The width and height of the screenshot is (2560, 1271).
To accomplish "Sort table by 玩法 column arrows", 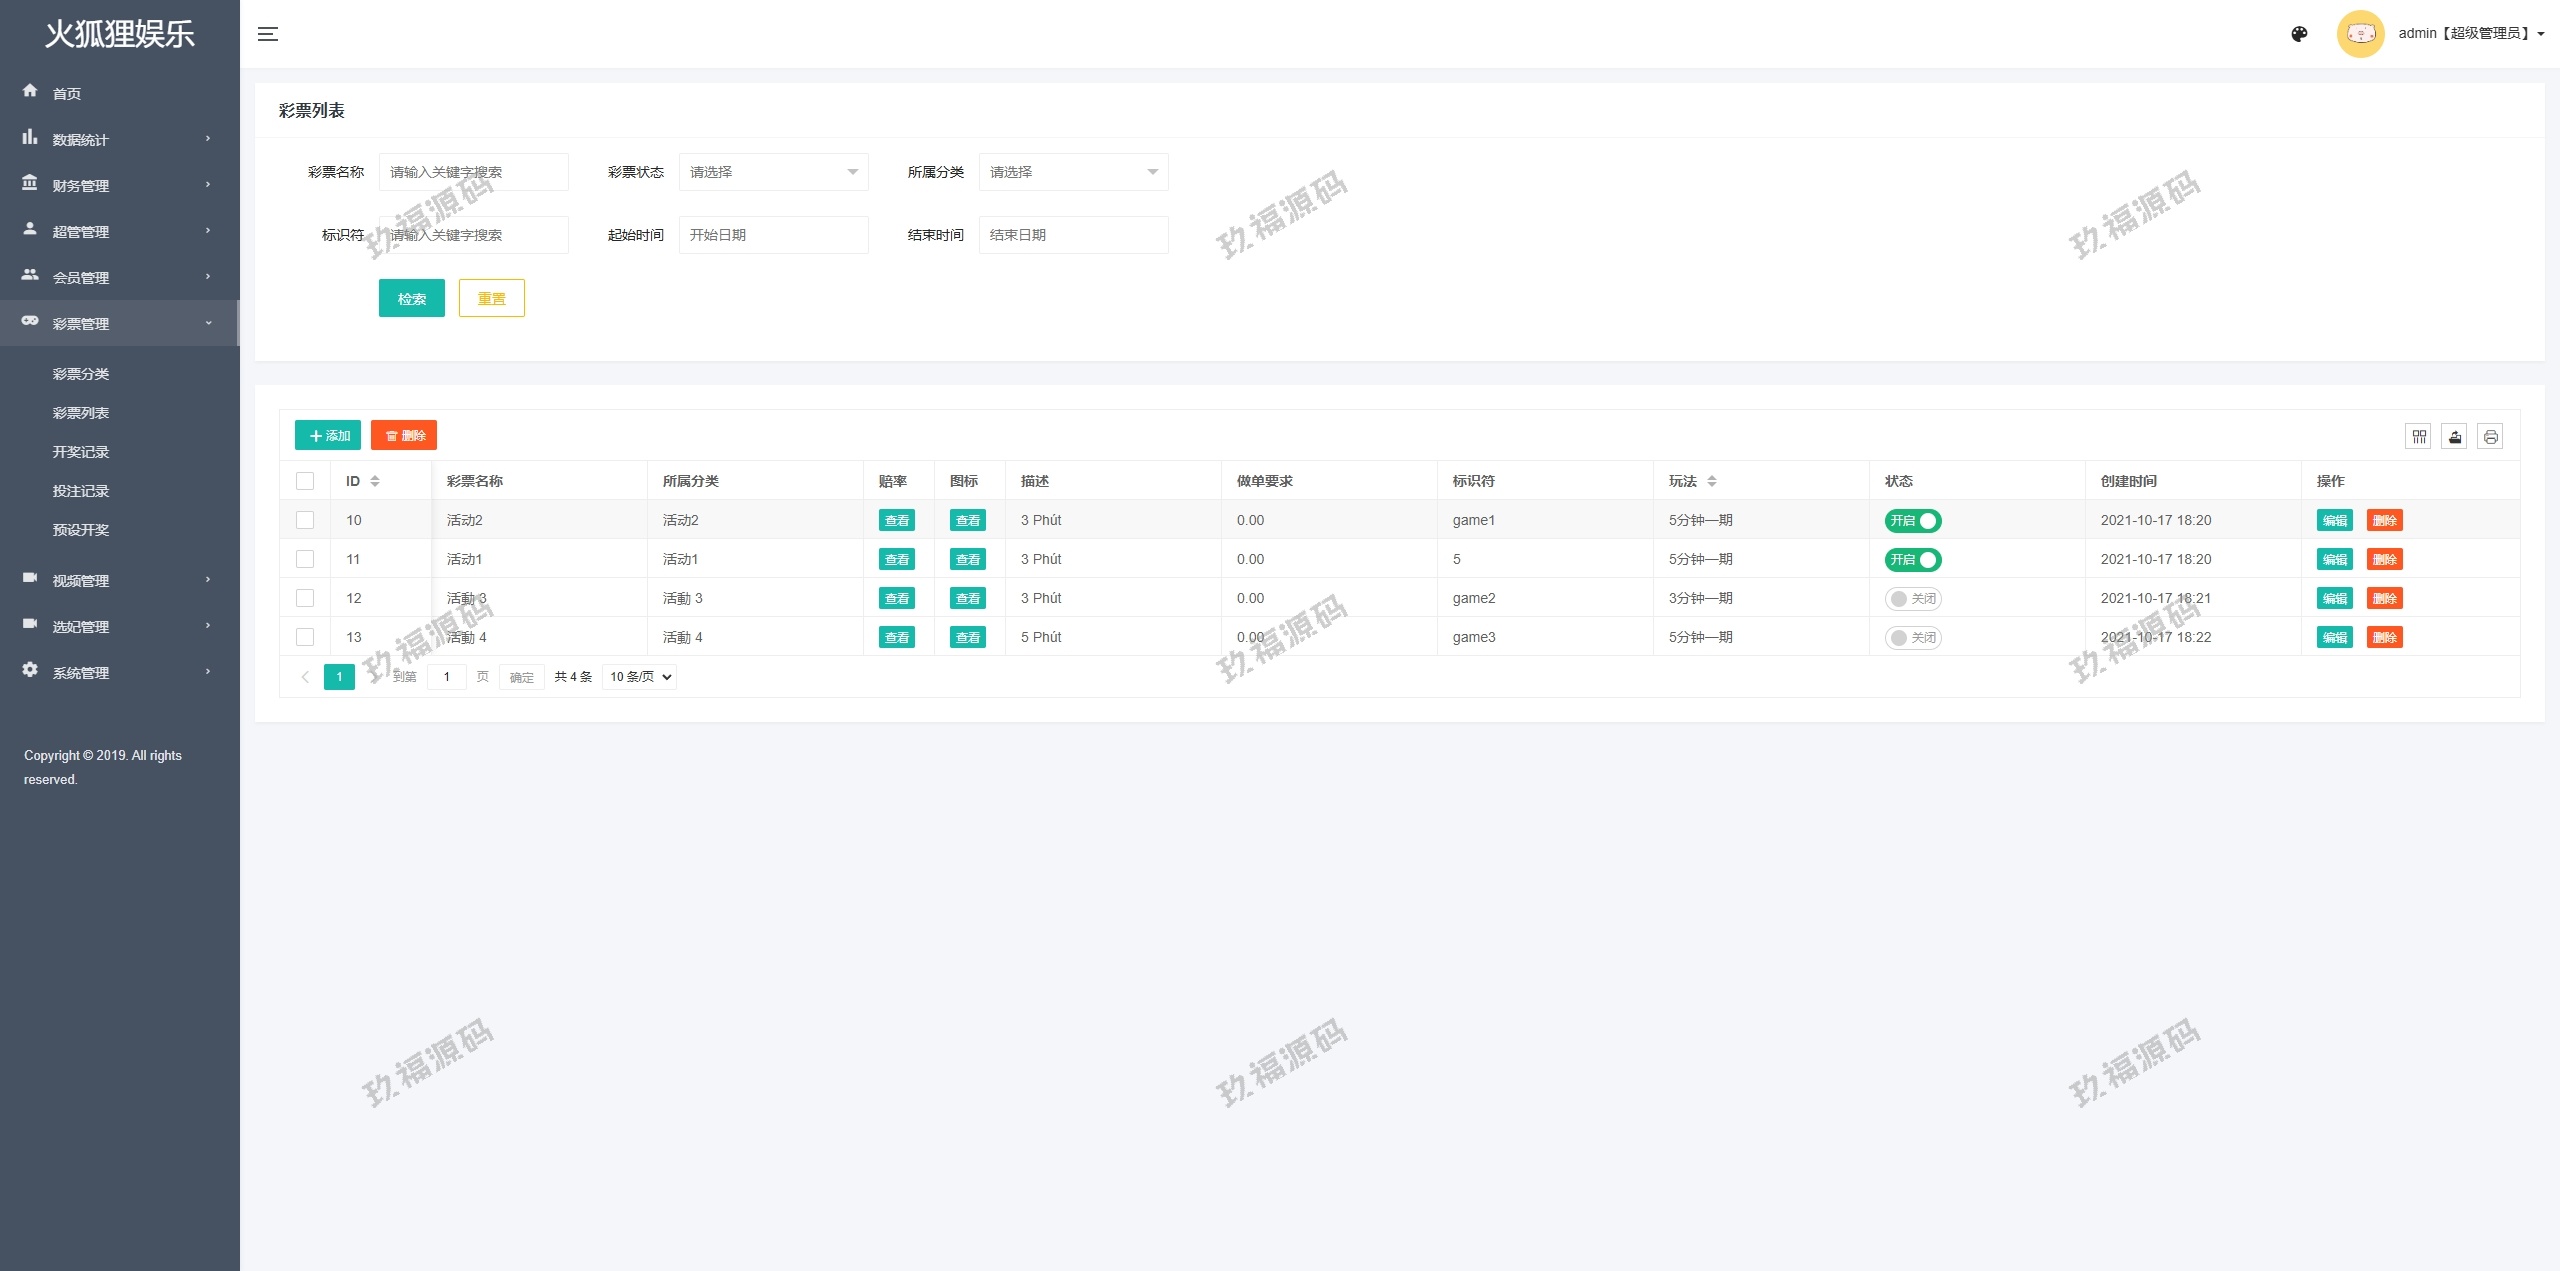I will tap(1712, 481).
